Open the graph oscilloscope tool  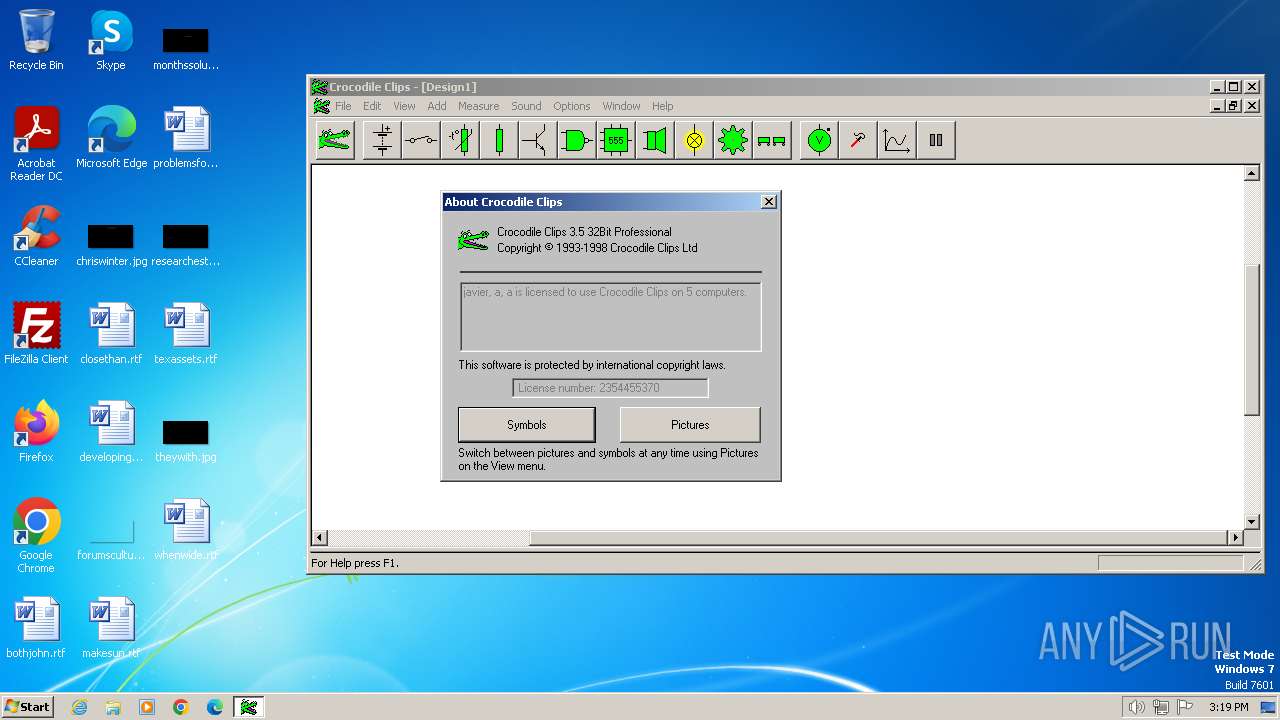tap(897, 140)
